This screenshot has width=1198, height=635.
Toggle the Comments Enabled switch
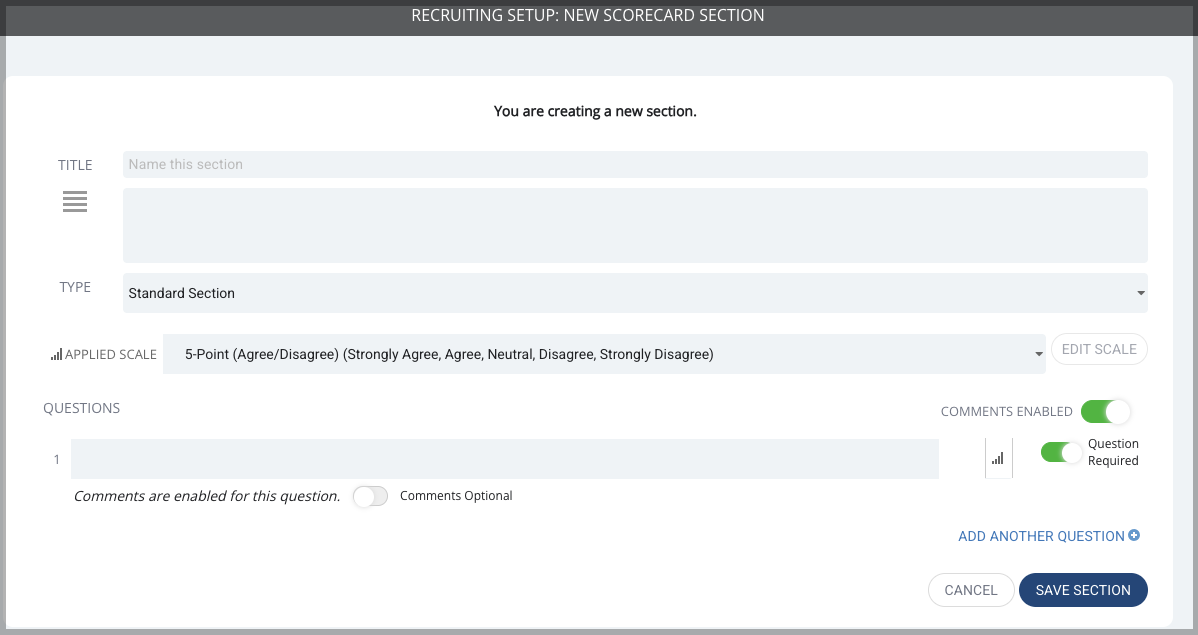coord(1105,411)
